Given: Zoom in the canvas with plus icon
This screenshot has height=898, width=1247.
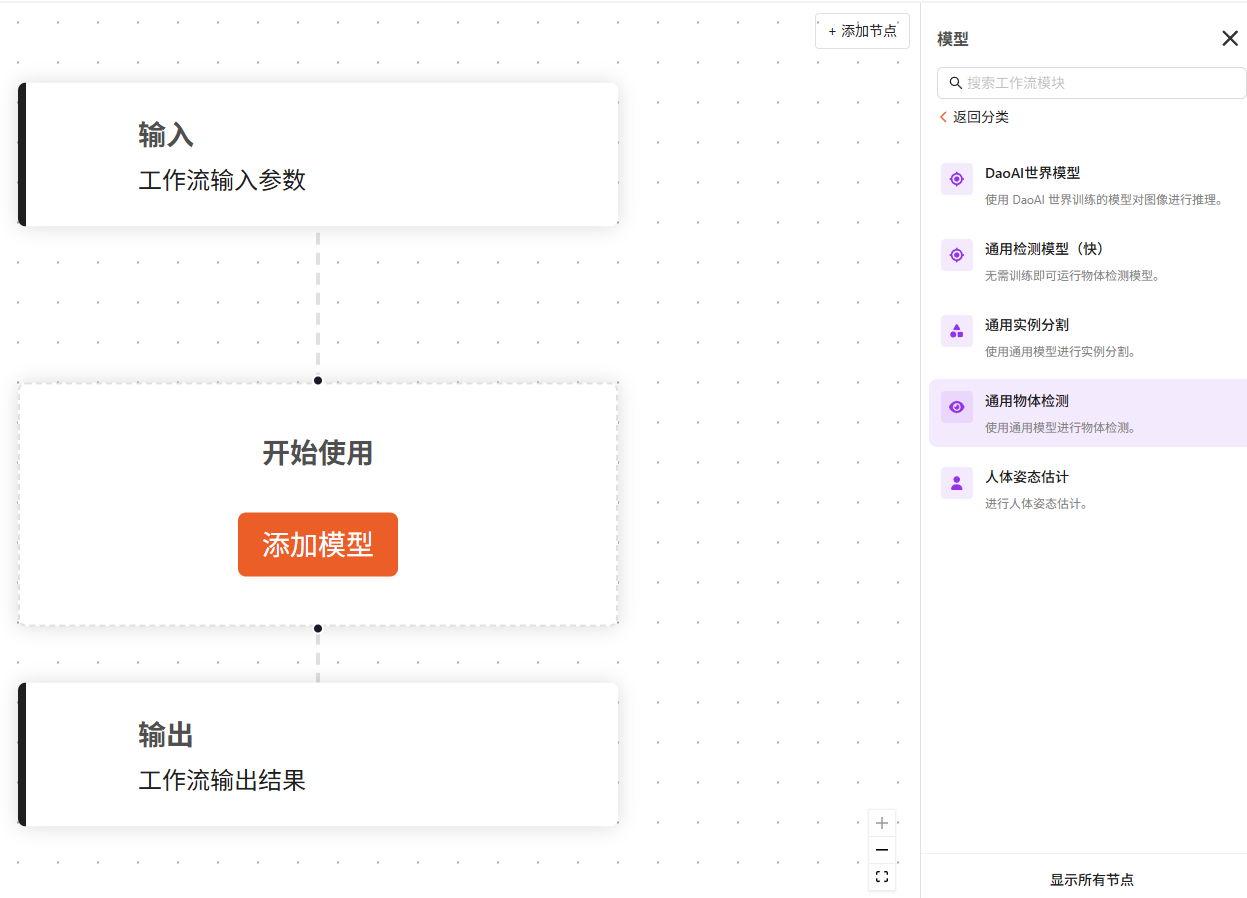Looking at the screenshot, I should pos(881,823).
